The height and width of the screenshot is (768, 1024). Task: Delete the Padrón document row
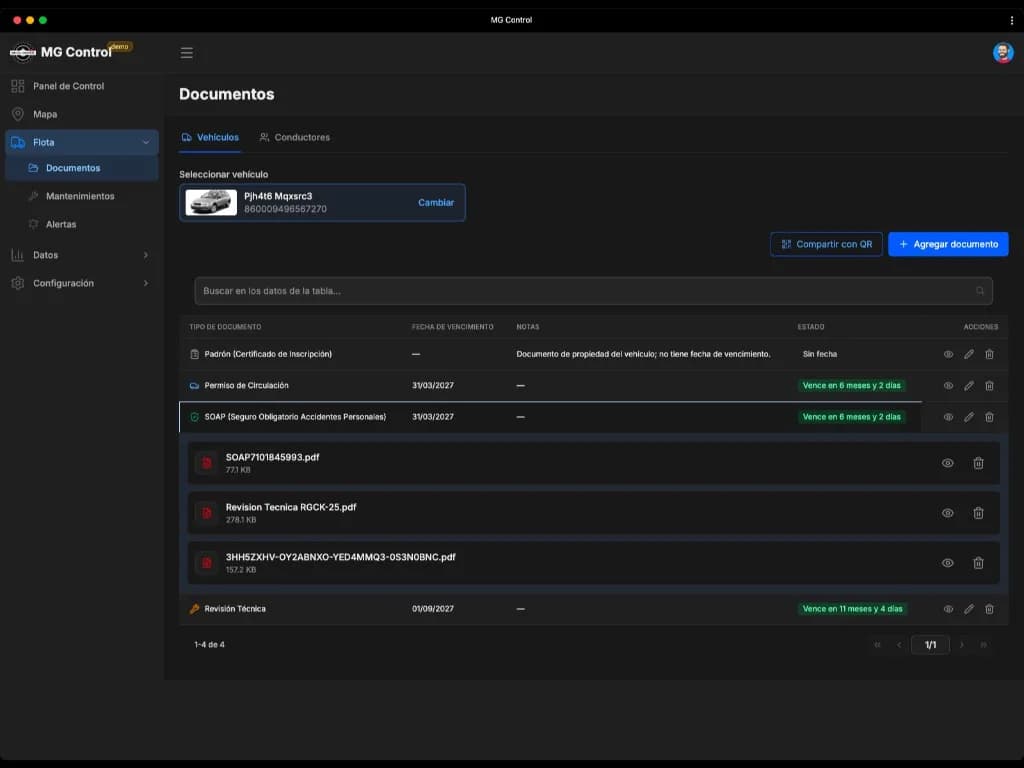coord(989,354)
